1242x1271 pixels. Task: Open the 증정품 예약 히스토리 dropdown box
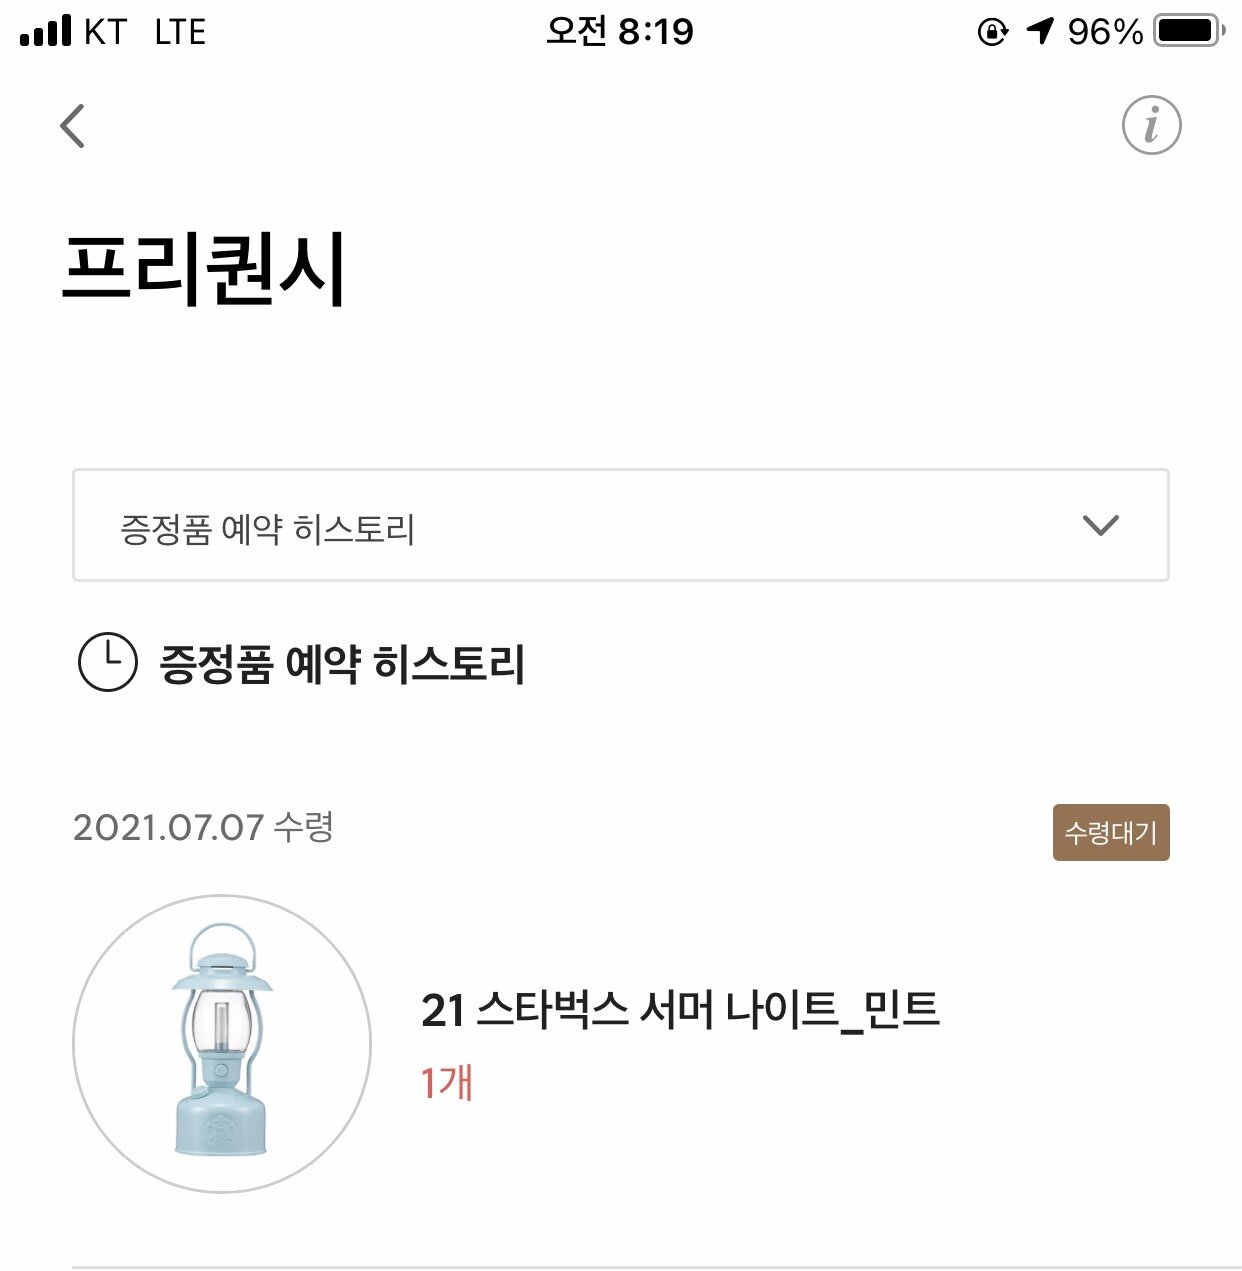621,525
